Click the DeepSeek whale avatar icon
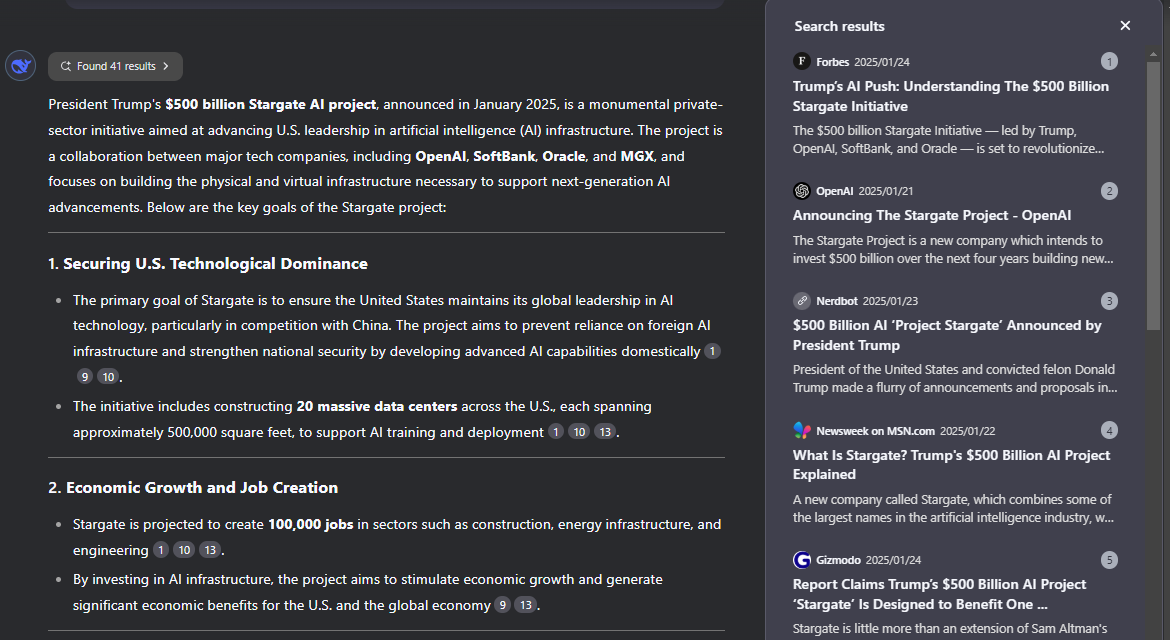The height and width of the screenshot is (640, 1170). pos(21,66)
